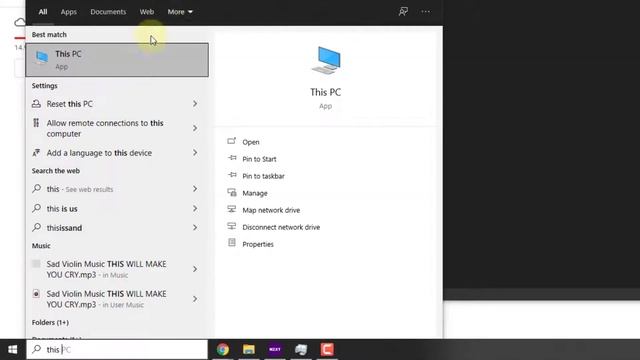Expand the More filter dropdown
640x360 pixels.
(180, 12)
